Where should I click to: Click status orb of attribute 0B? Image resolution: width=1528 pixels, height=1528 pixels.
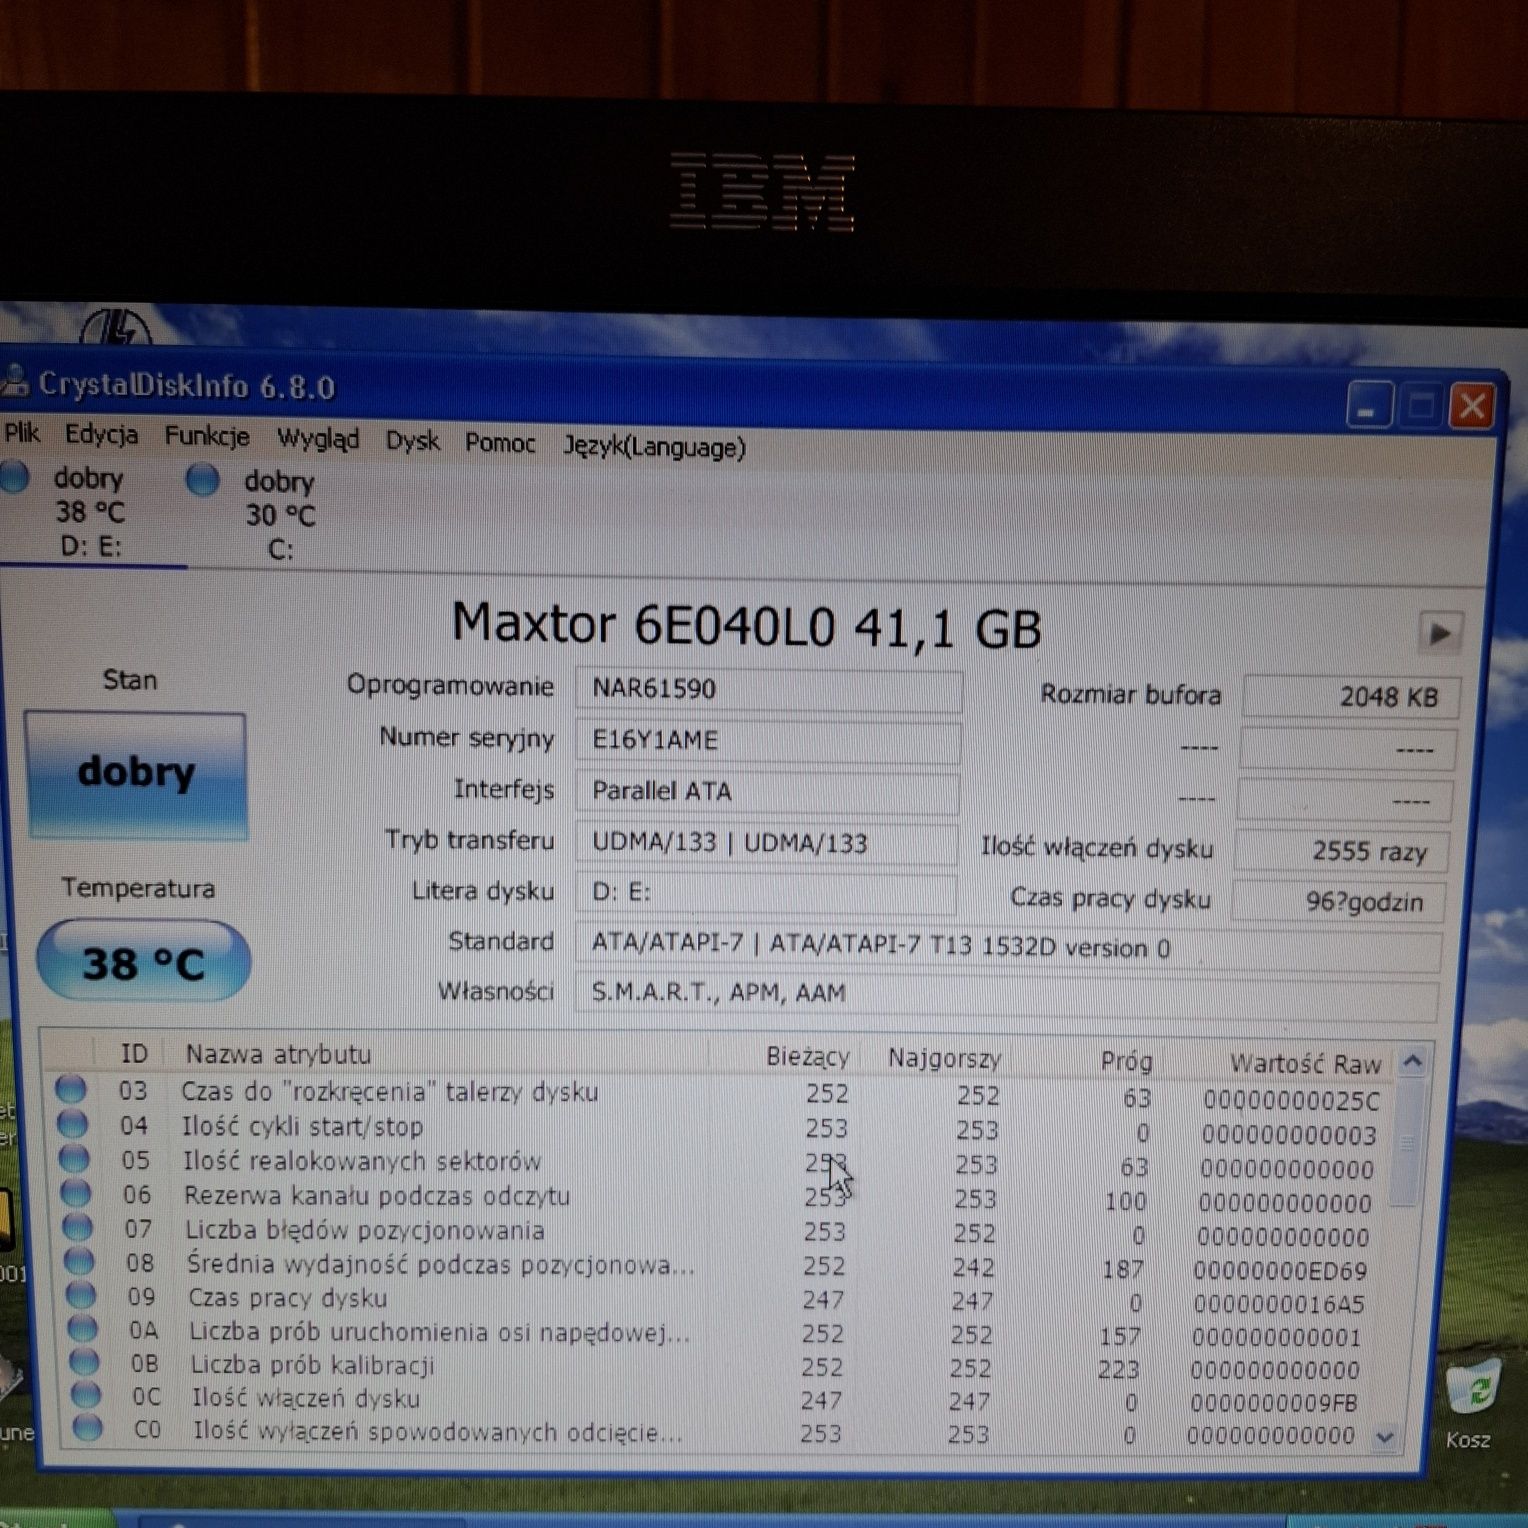pyautogui.click(x=84, y=1361)
